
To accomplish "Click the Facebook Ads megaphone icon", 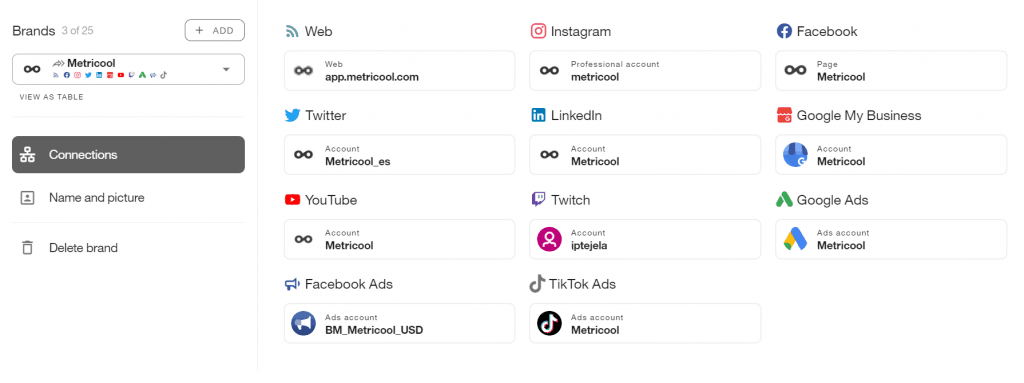I will coord(292,284).
